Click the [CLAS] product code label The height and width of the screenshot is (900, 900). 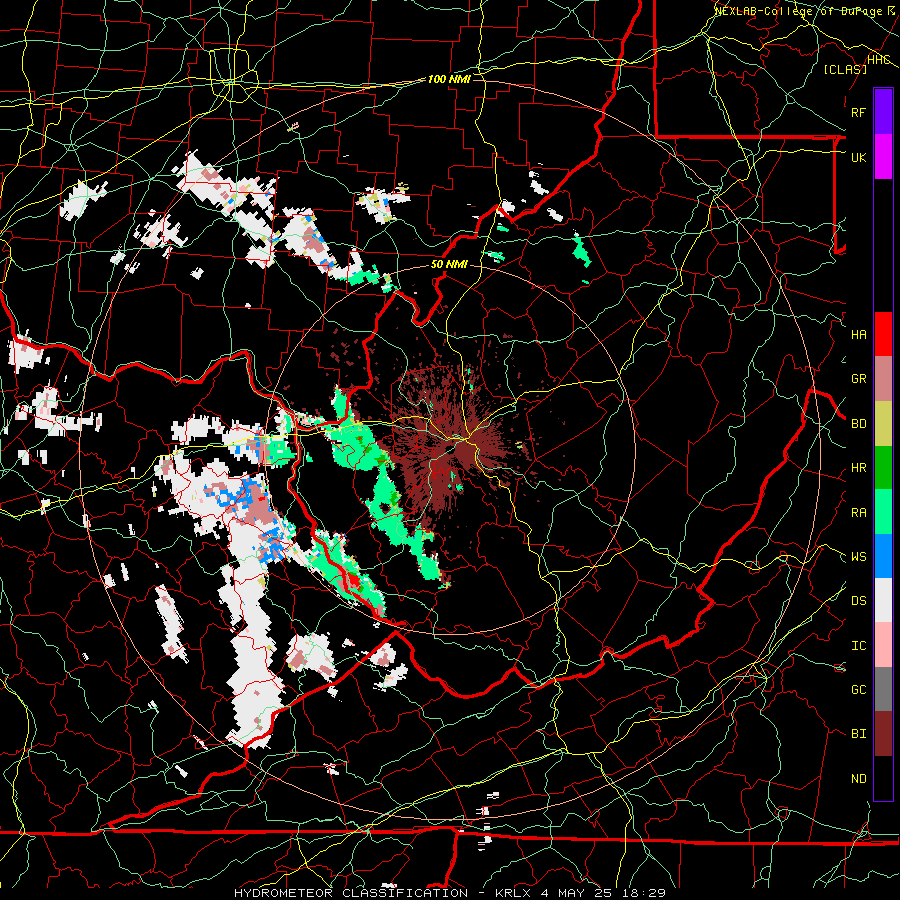click(x=845, y=69)
